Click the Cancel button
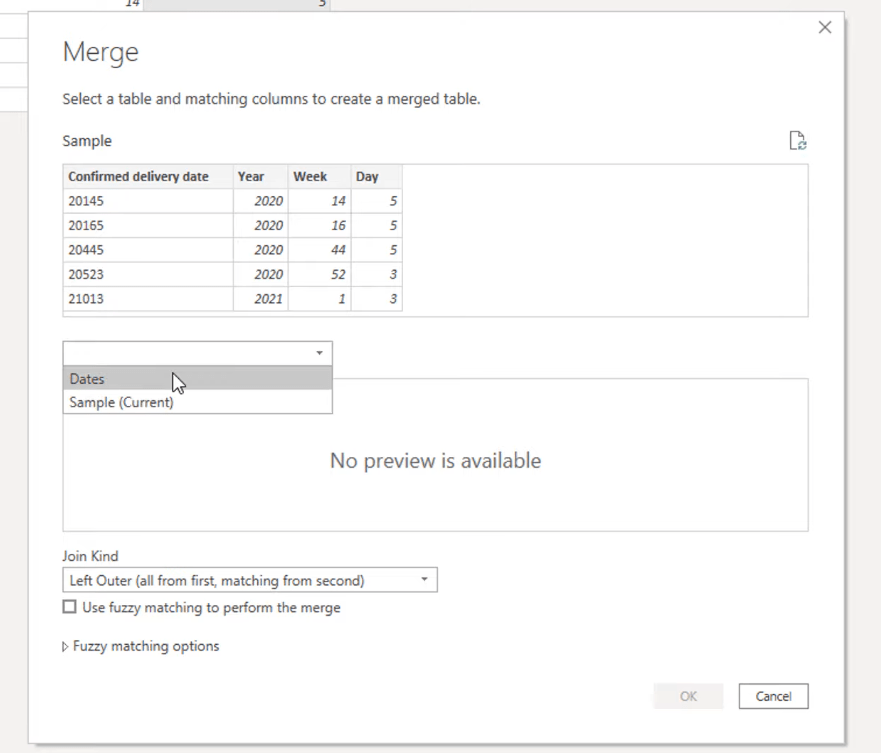The height and width of the screenshot is (753, 881). [773, 696]
